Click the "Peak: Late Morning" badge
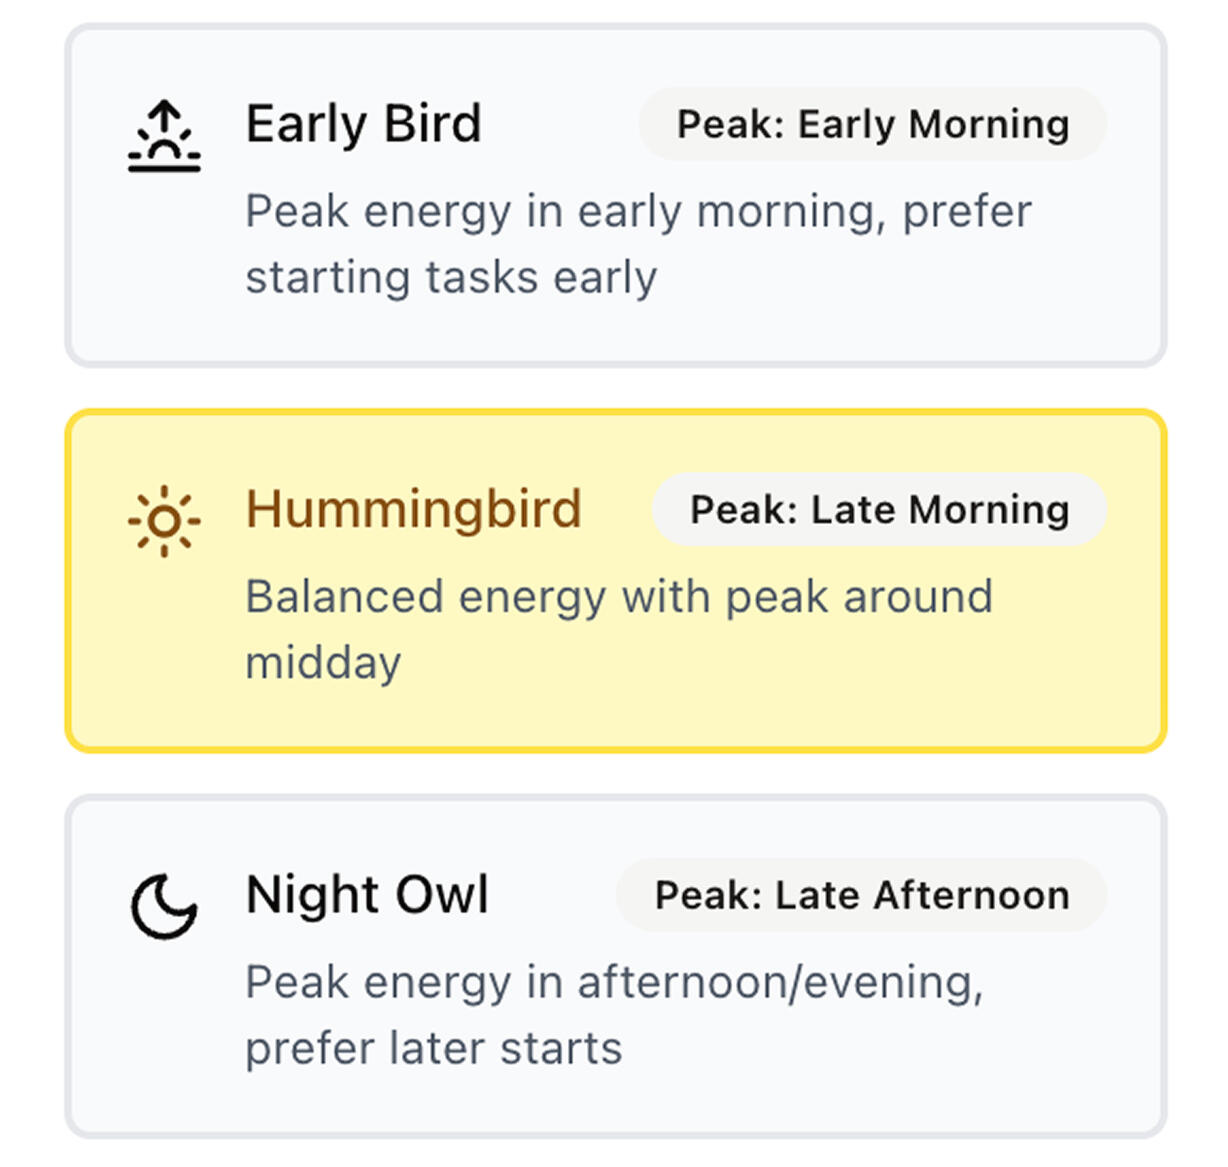 pos(879,510)
